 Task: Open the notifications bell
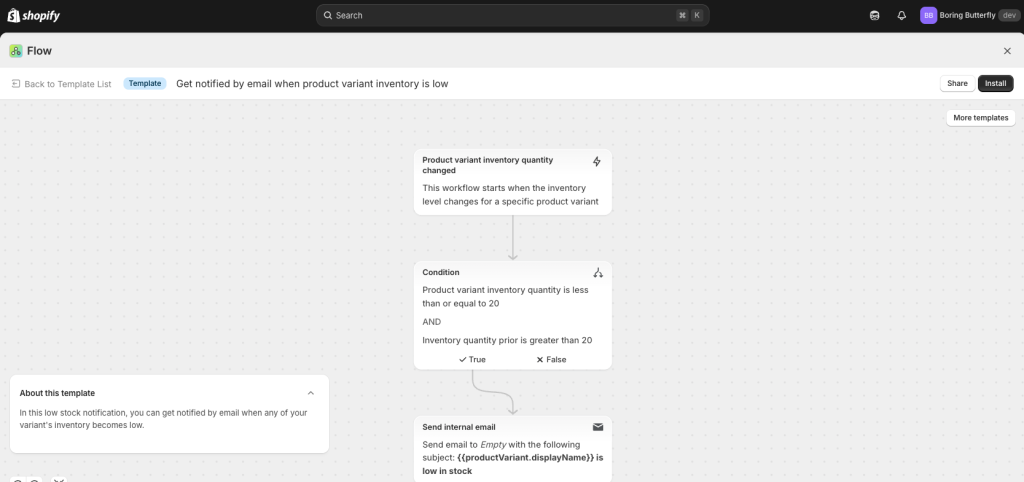901,15
